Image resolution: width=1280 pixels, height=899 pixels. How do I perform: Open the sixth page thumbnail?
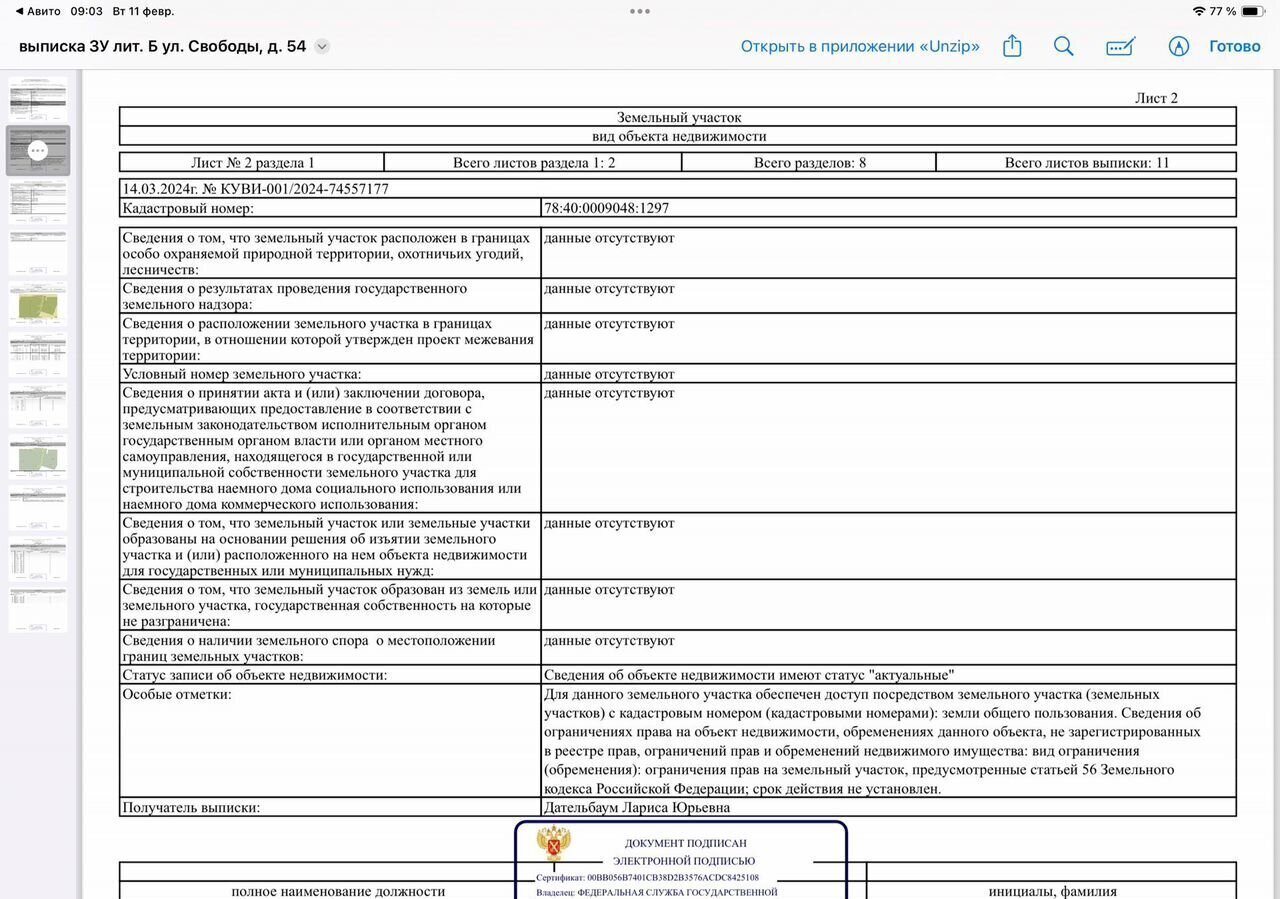[x=38, y=355]
